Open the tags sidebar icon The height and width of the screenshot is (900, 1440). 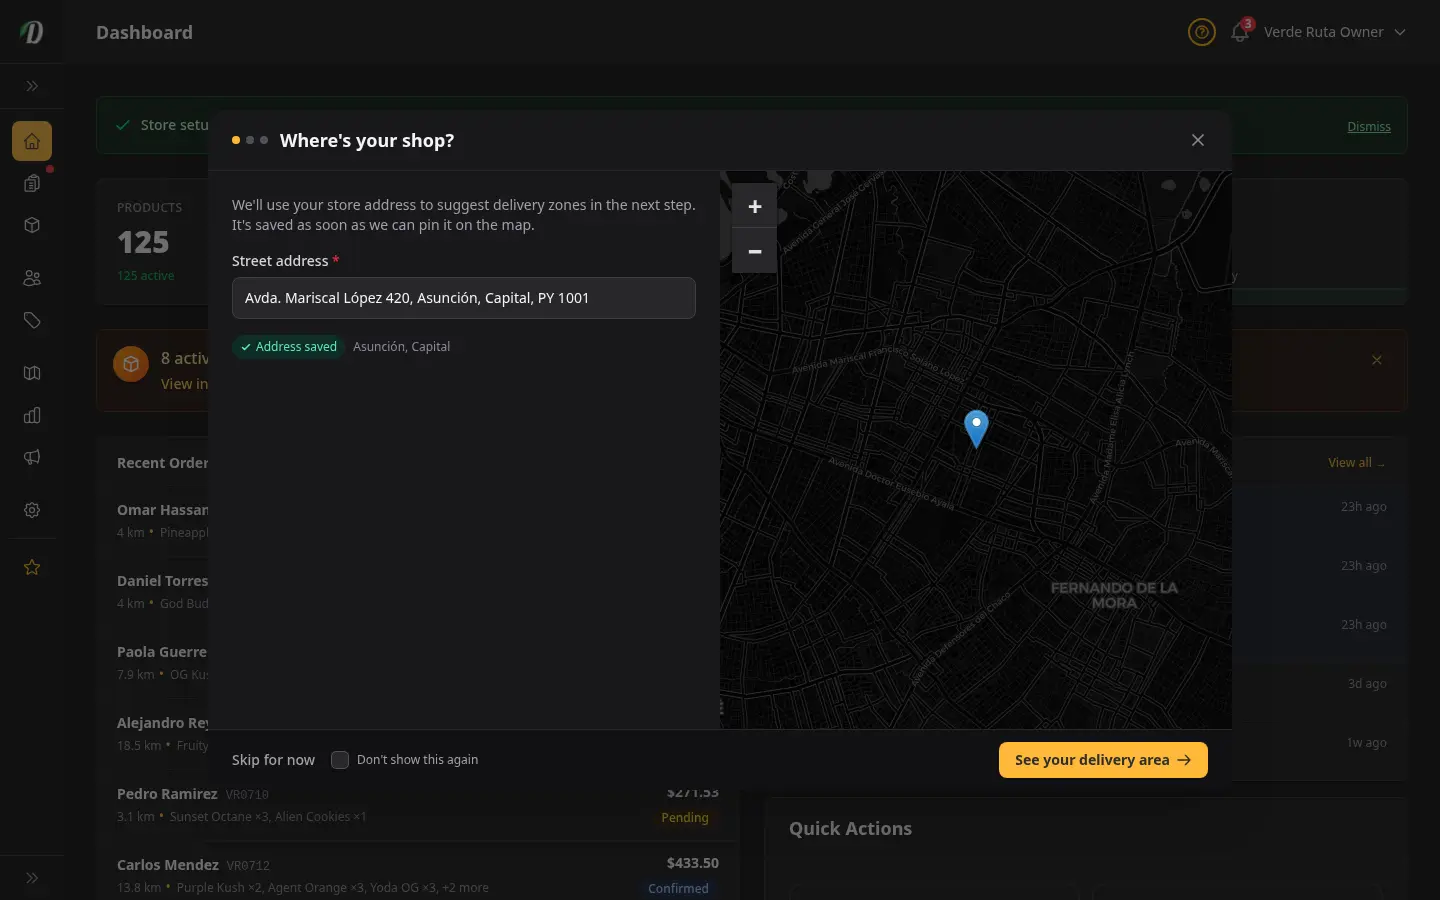coord(32,320)
